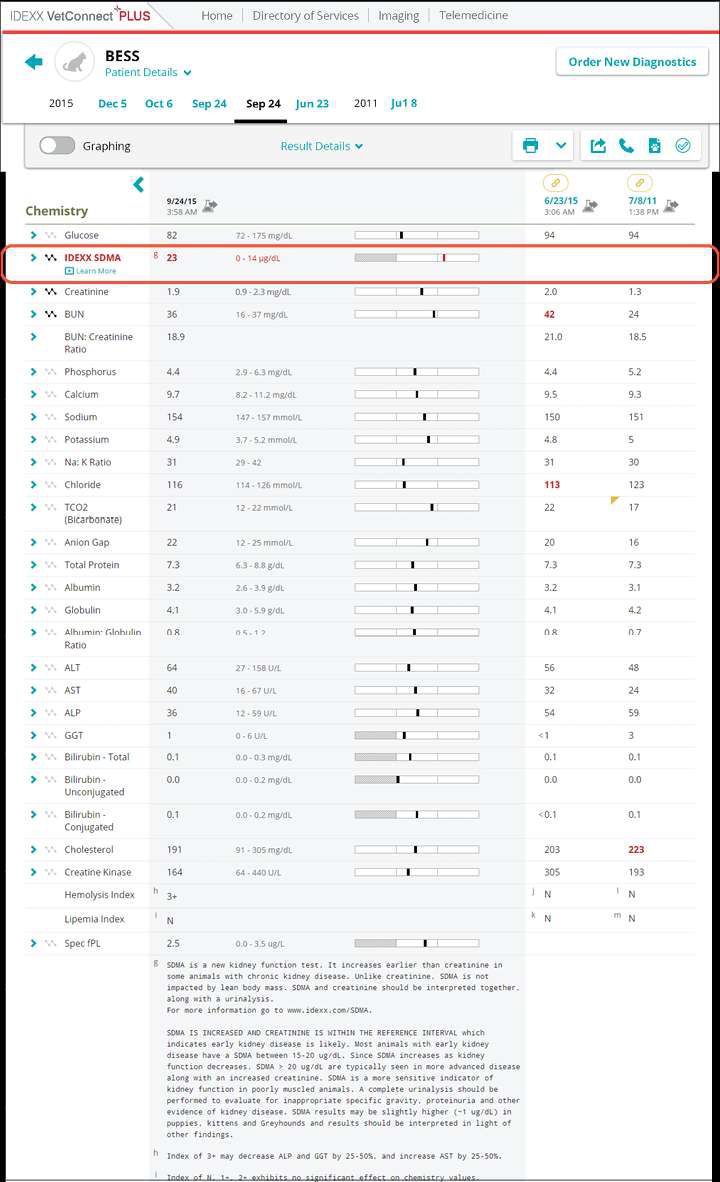Click the 6/23/15 results date link
Viewport: 720px width, 1182px height.
pyautogui.click(x=561, y=201)
